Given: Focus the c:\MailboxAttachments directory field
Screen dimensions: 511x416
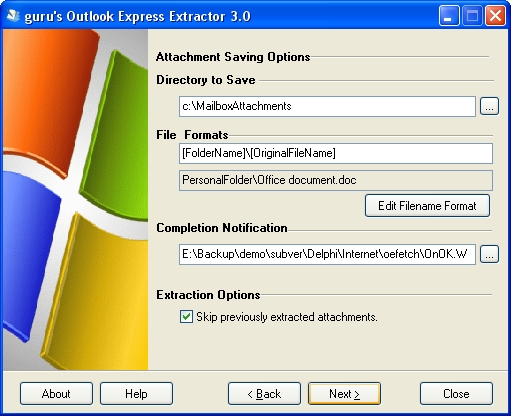Looking at the screenshot, I should [x=327, y=106].
